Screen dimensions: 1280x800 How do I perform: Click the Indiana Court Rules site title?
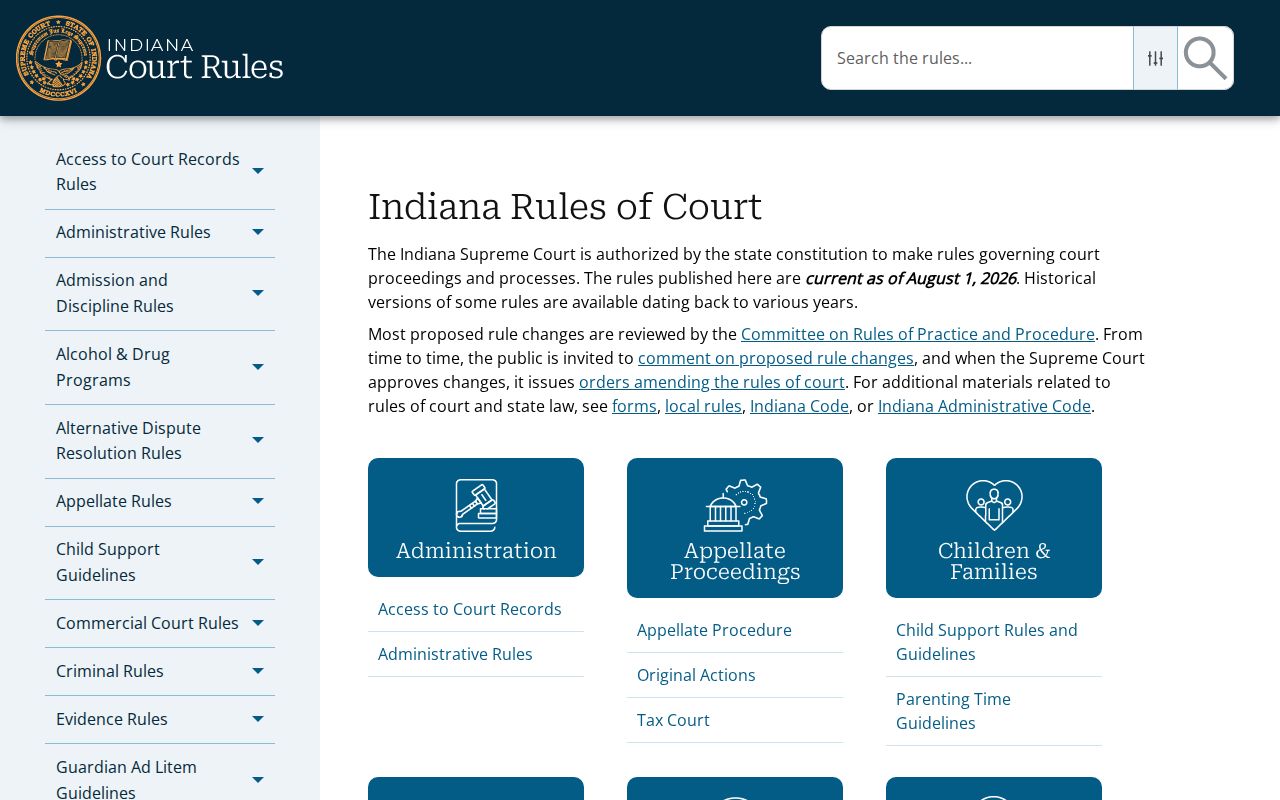click(x=194, y=59)
